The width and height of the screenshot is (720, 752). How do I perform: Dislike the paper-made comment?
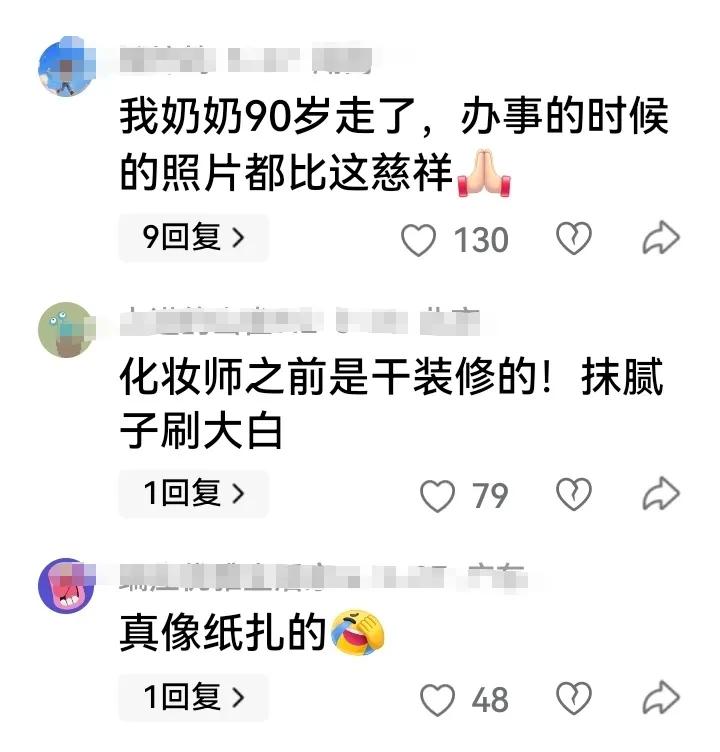tap(573, 698)
